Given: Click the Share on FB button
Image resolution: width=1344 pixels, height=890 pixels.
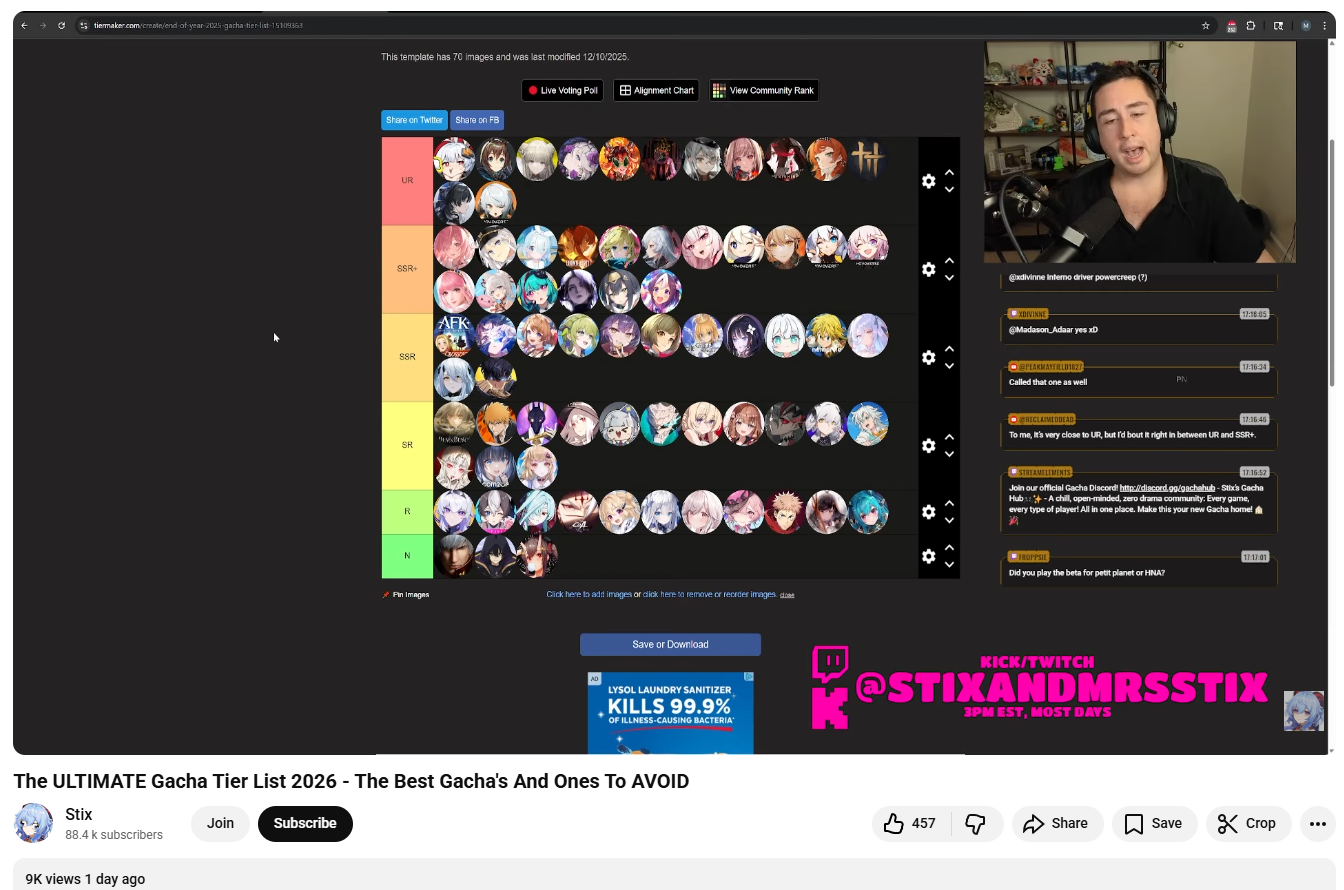Looking at the screenshot, I should (x=477, y=120).
